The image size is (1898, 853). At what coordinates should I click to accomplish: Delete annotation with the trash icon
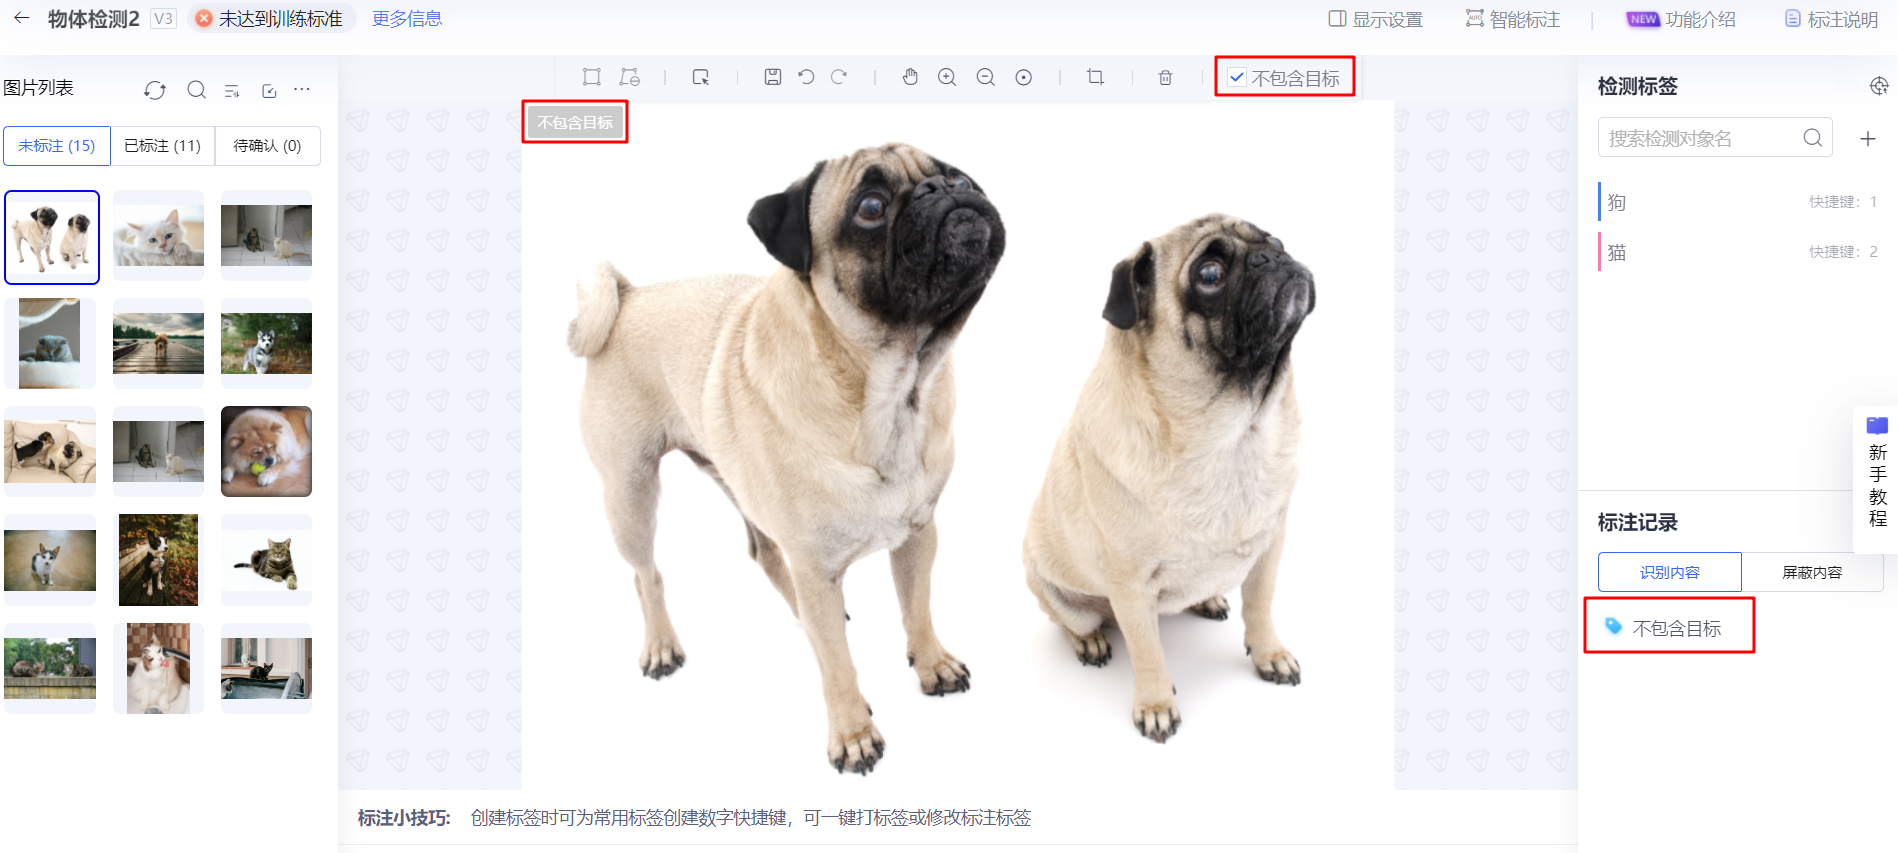tap(1165, 77)
